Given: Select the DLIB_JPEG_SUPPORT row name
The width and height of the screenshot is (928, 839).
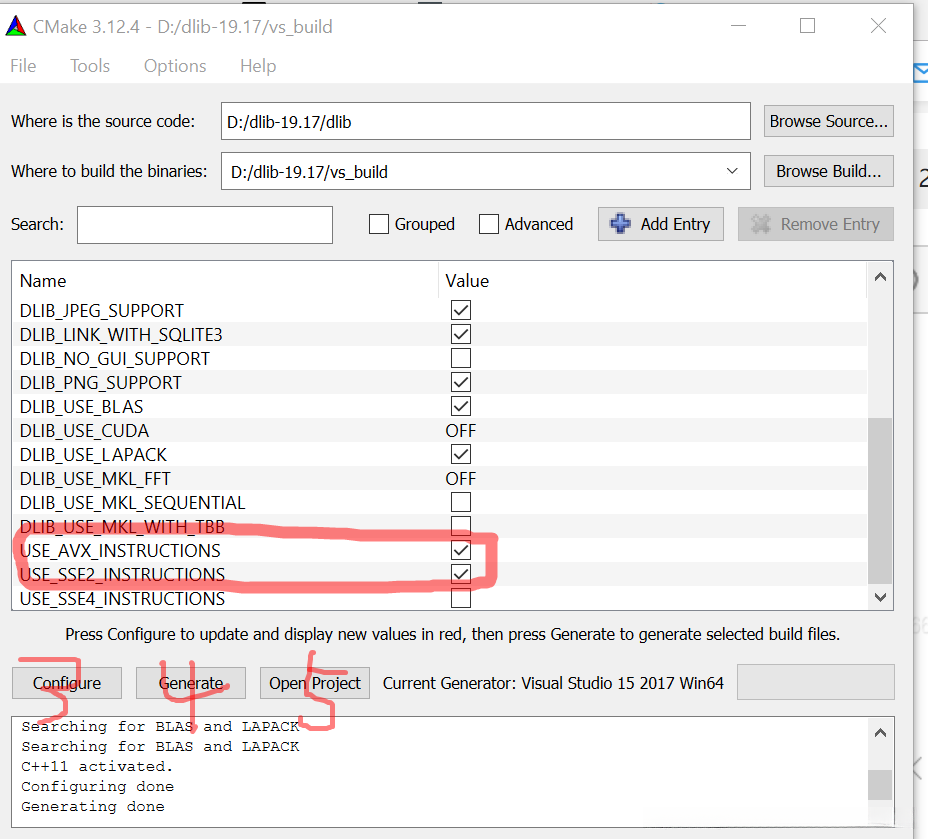Looking at the screenshot, I should pyautogui.click(x=101, y=311).
